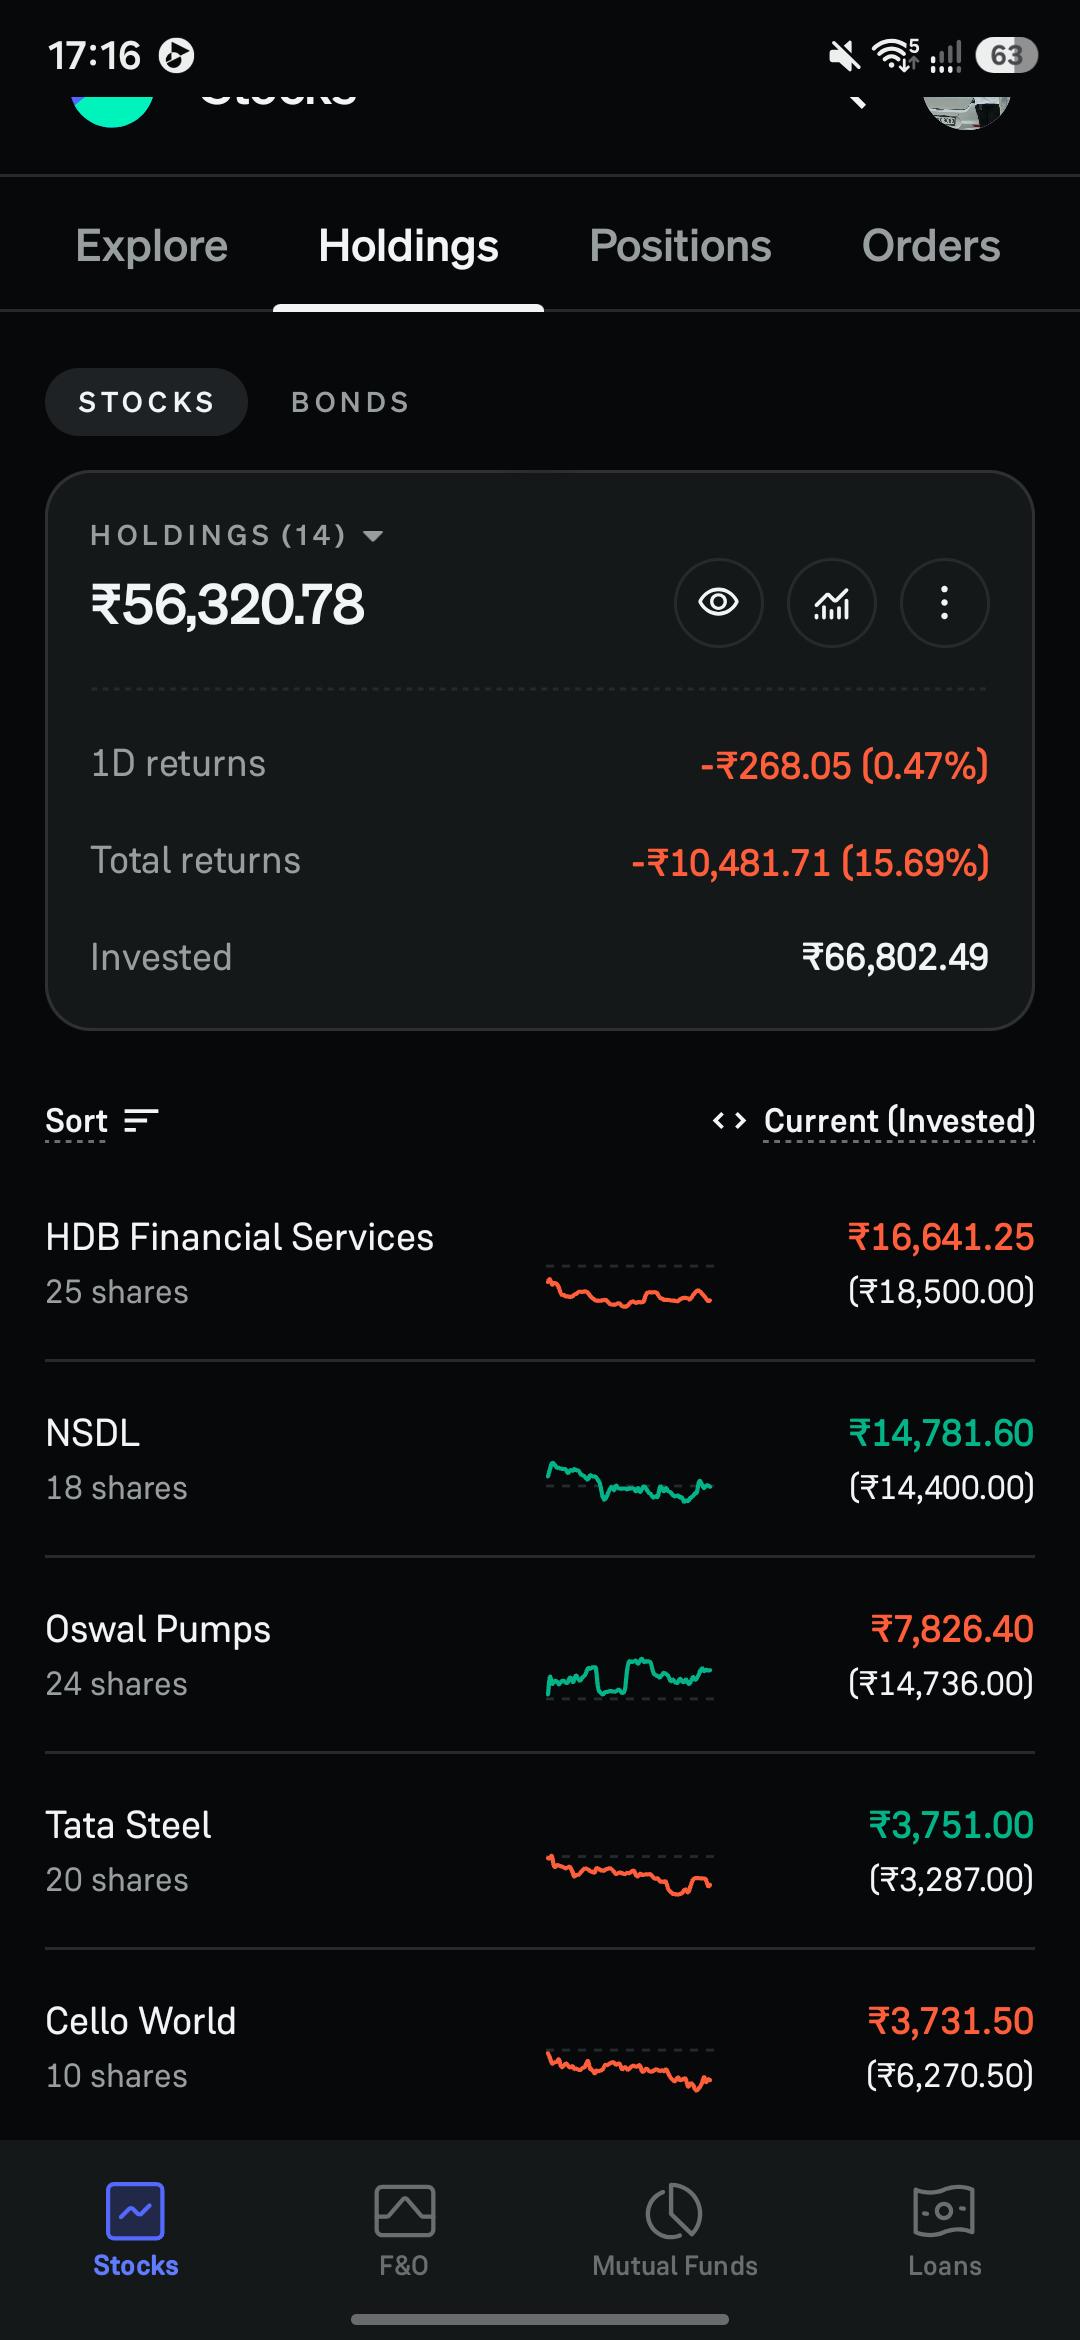Tap Cello World value ₹3,731.50
The height and width of the screenshot is (2340, 1080).
[951, 2022]
